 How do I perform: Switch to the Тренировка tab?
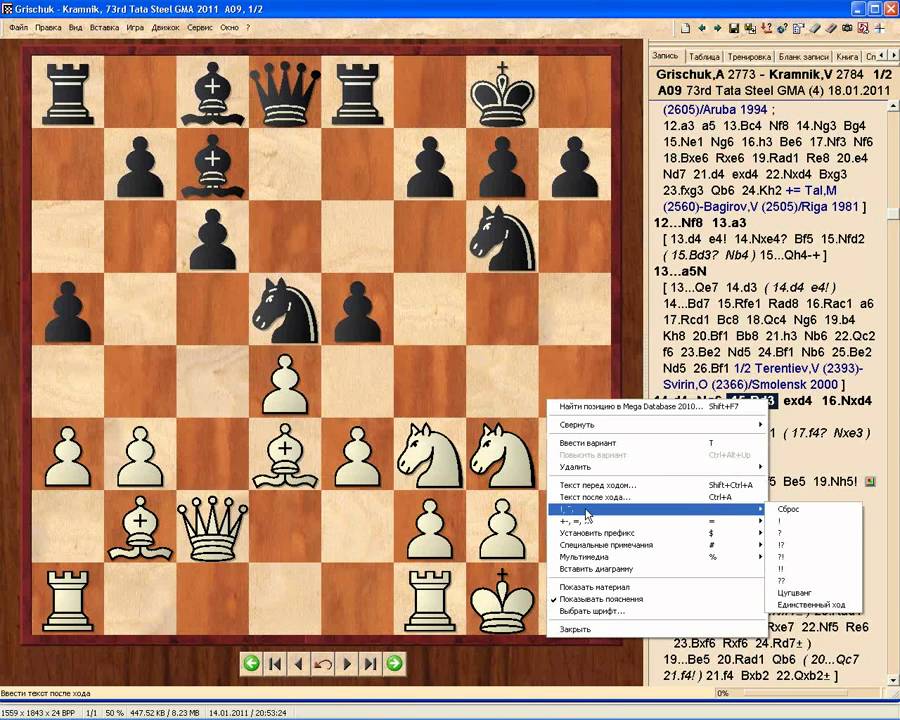[749, 56]
